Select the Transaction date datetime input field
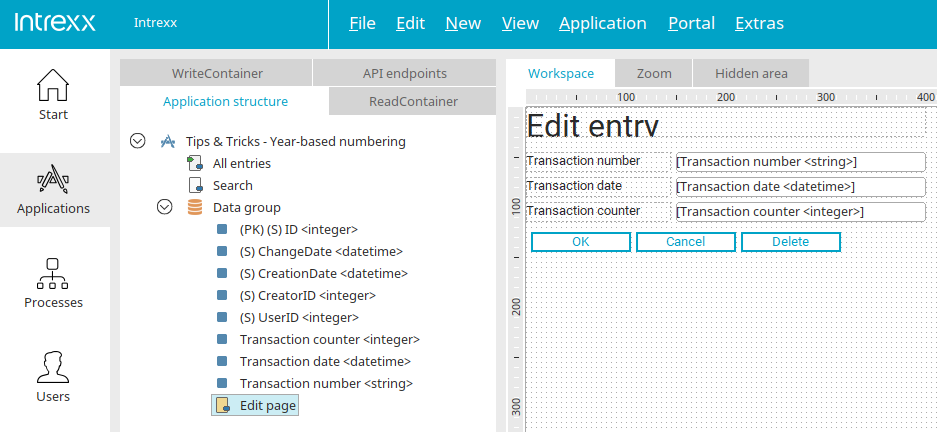 [801, 187]
